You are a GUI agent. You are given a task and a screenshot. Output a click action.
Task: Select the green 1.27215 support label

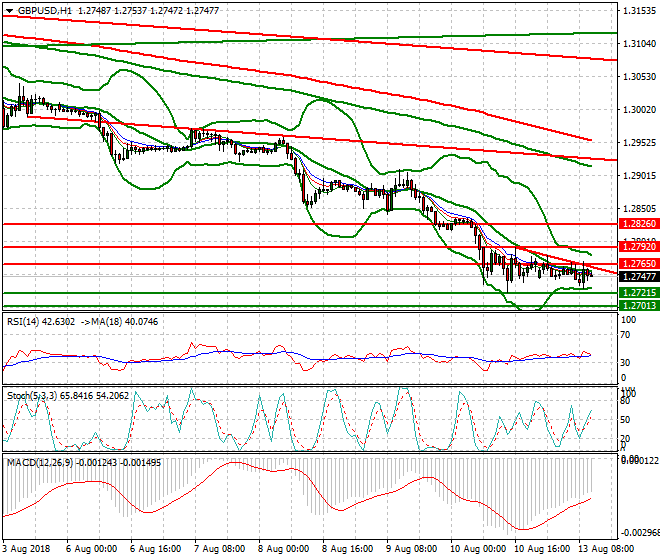(x=637, y=293)
